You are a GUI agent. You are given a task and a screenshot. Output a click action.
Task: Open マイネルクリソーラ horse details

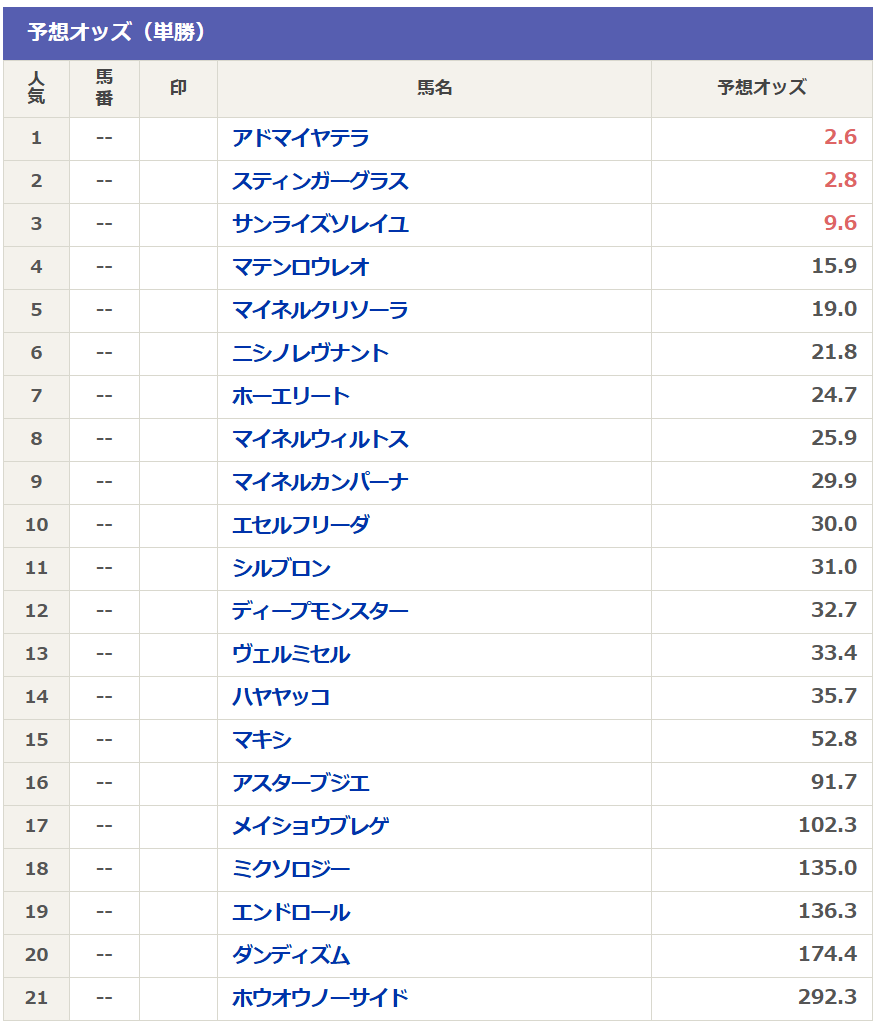tap(320, 310)
